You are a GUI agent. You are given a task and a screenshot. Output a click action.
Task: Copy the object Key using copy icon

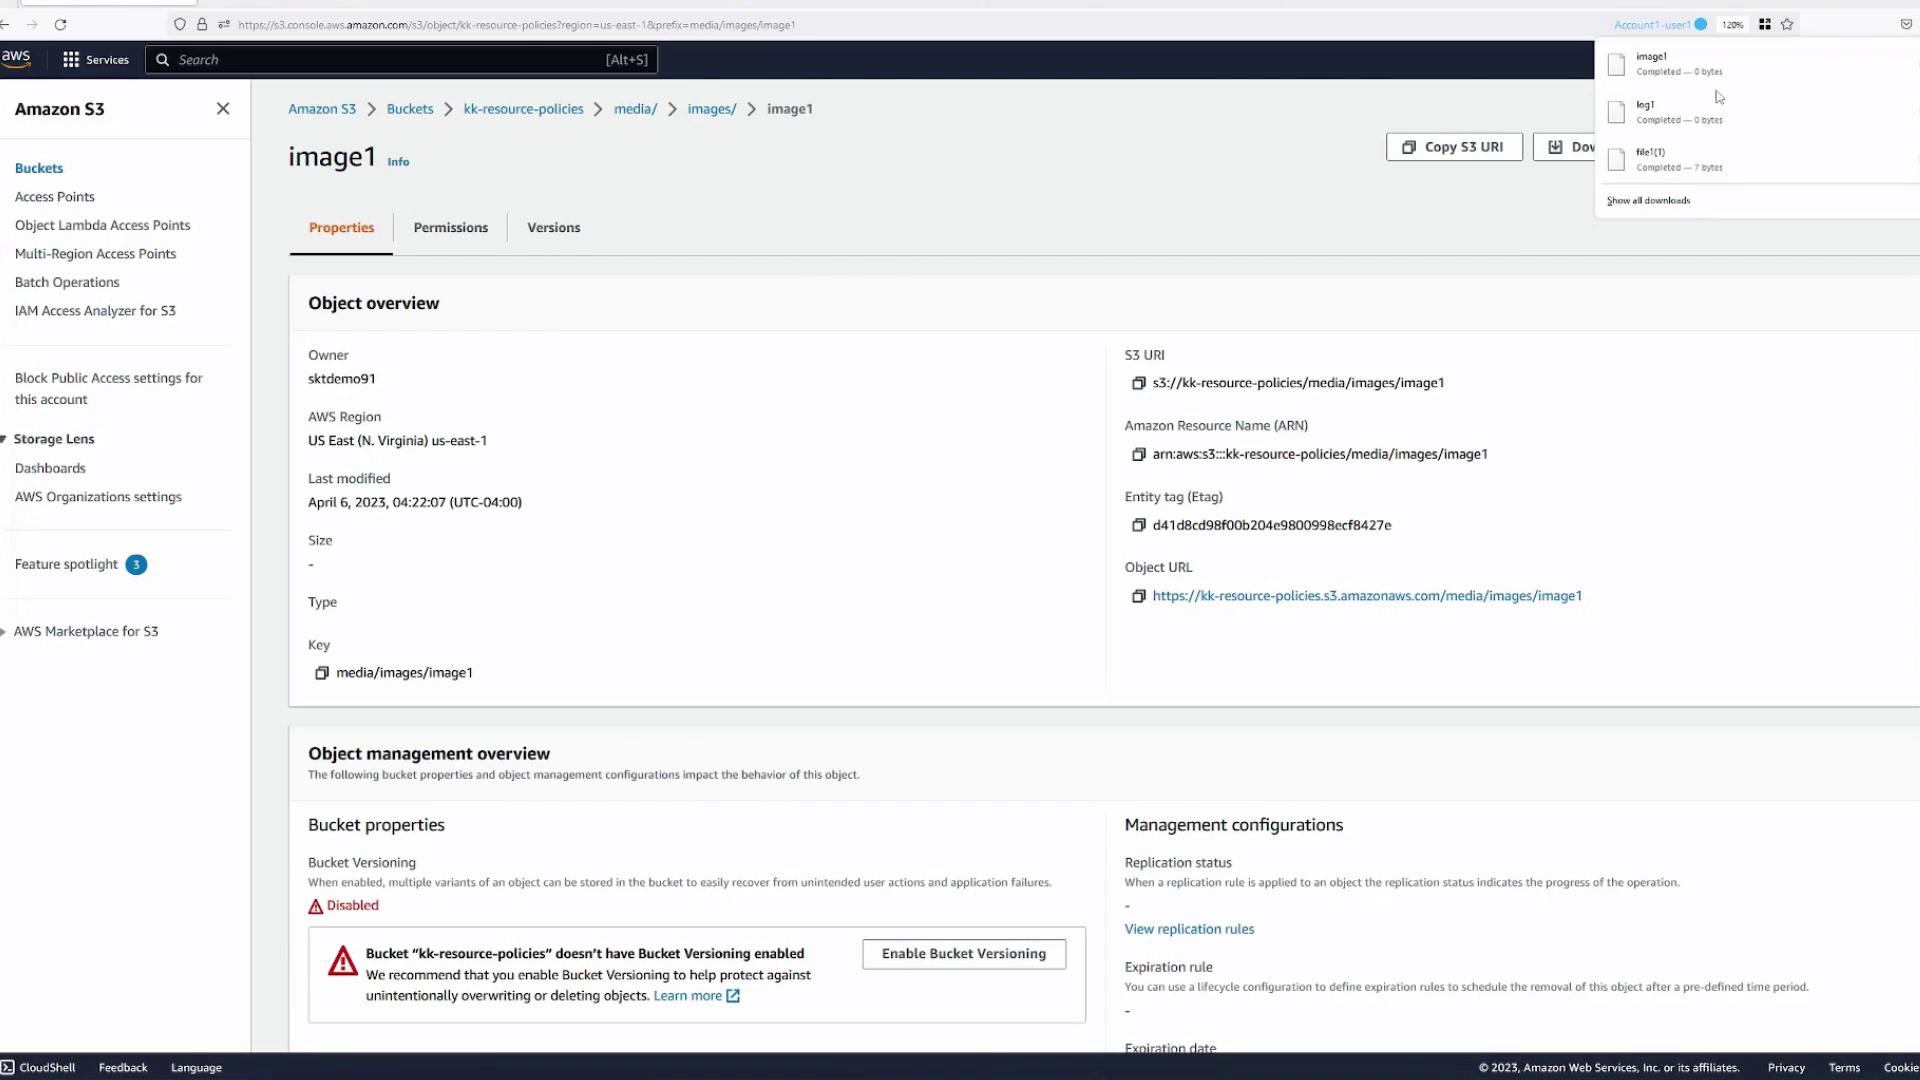(x=322, y=673)
